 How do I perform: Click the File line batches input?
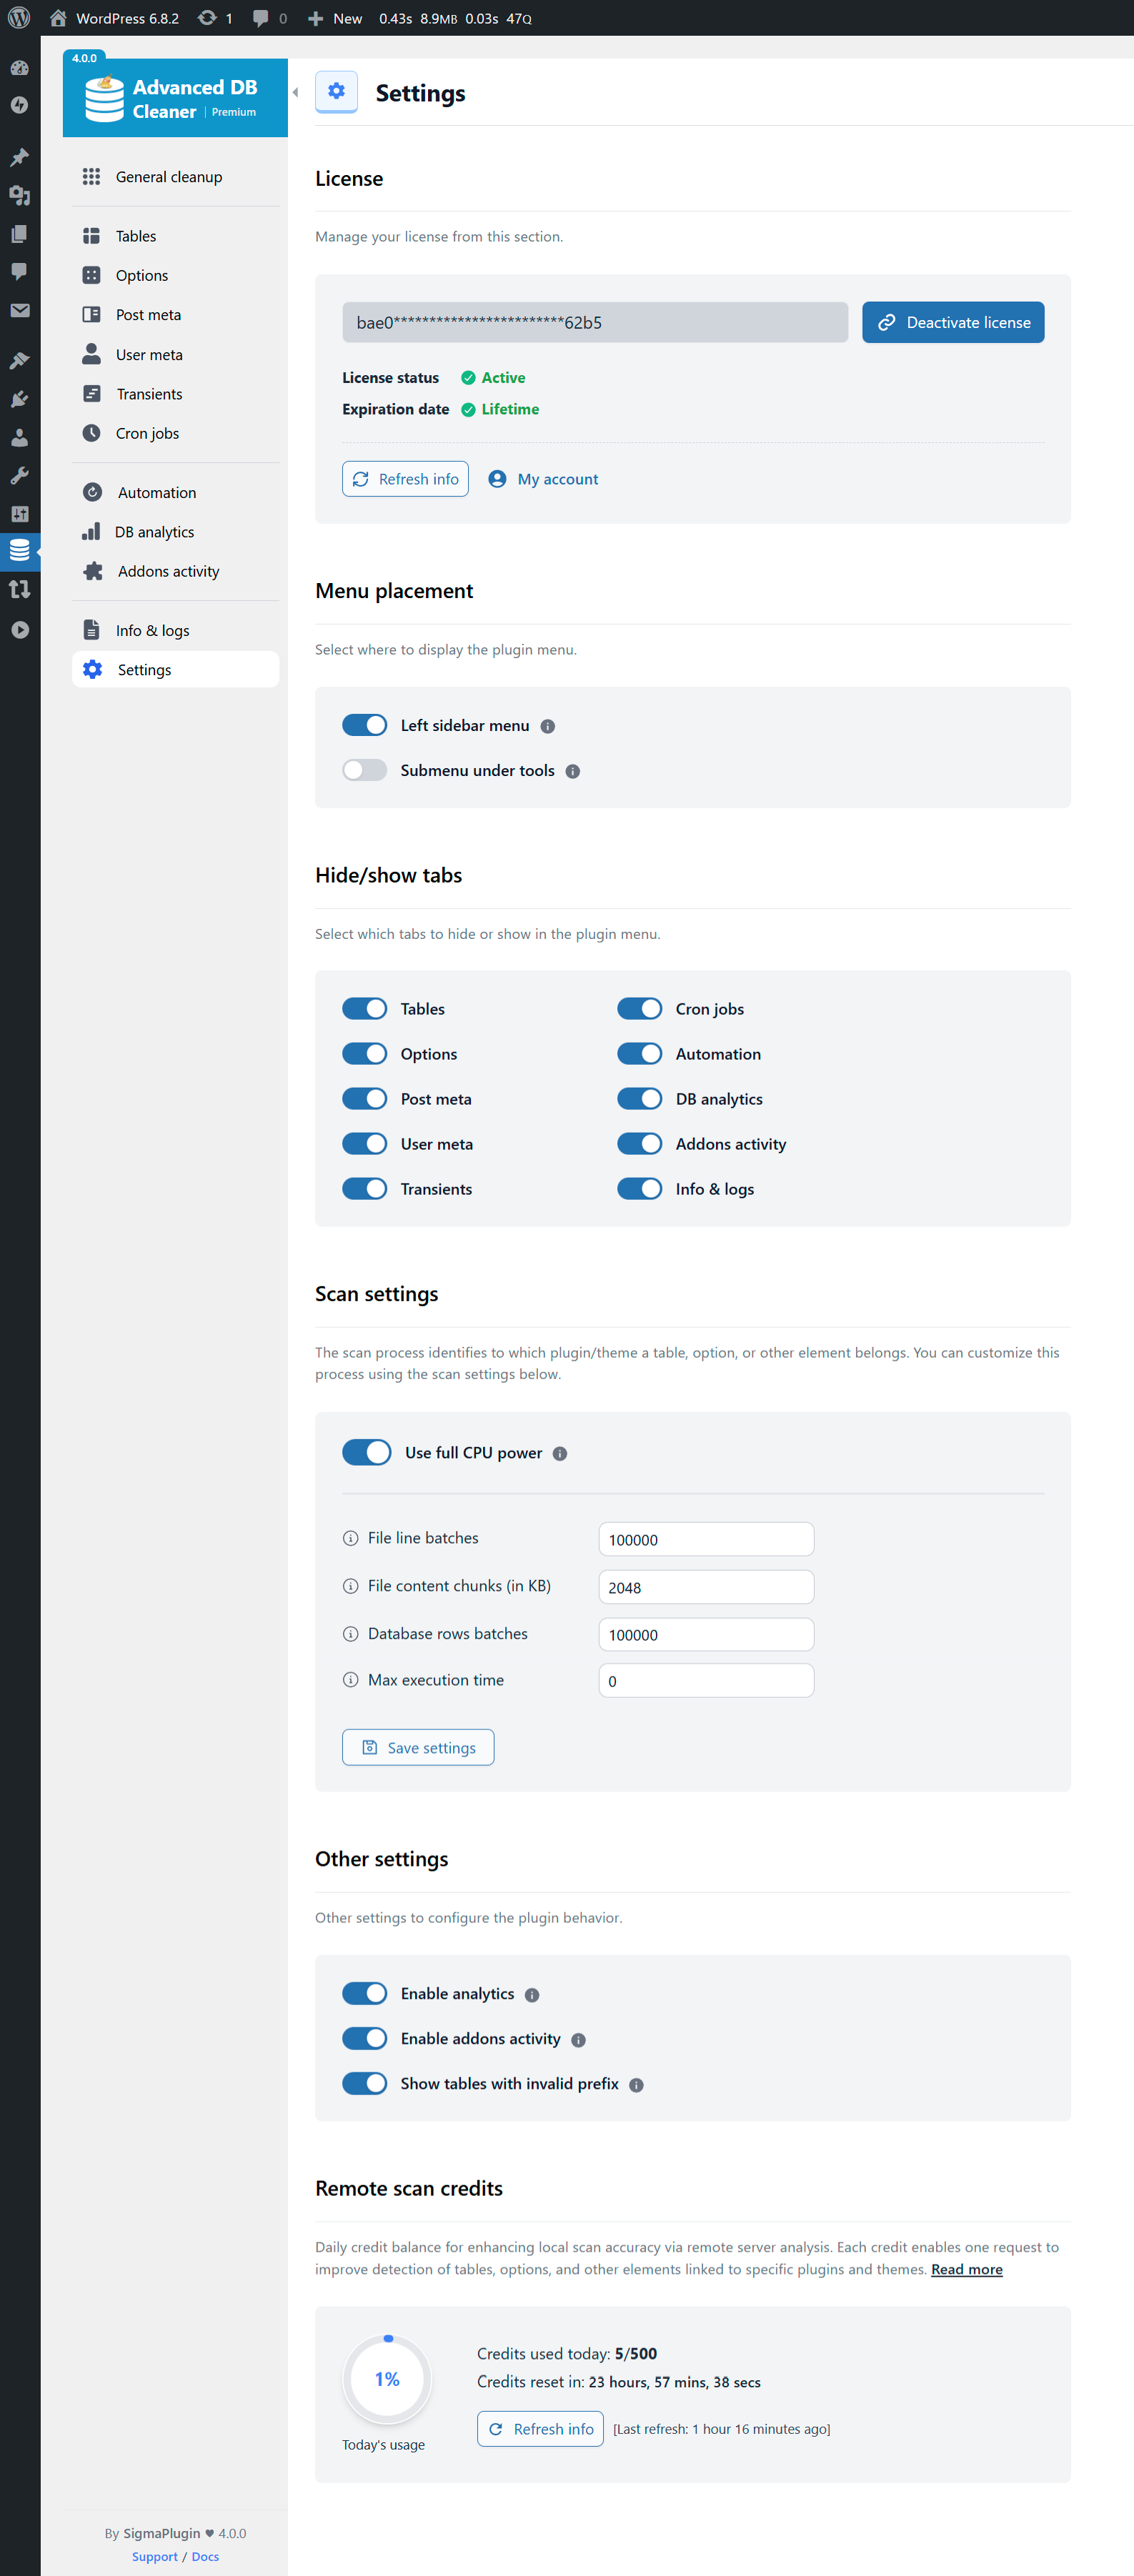point(706,1539)
